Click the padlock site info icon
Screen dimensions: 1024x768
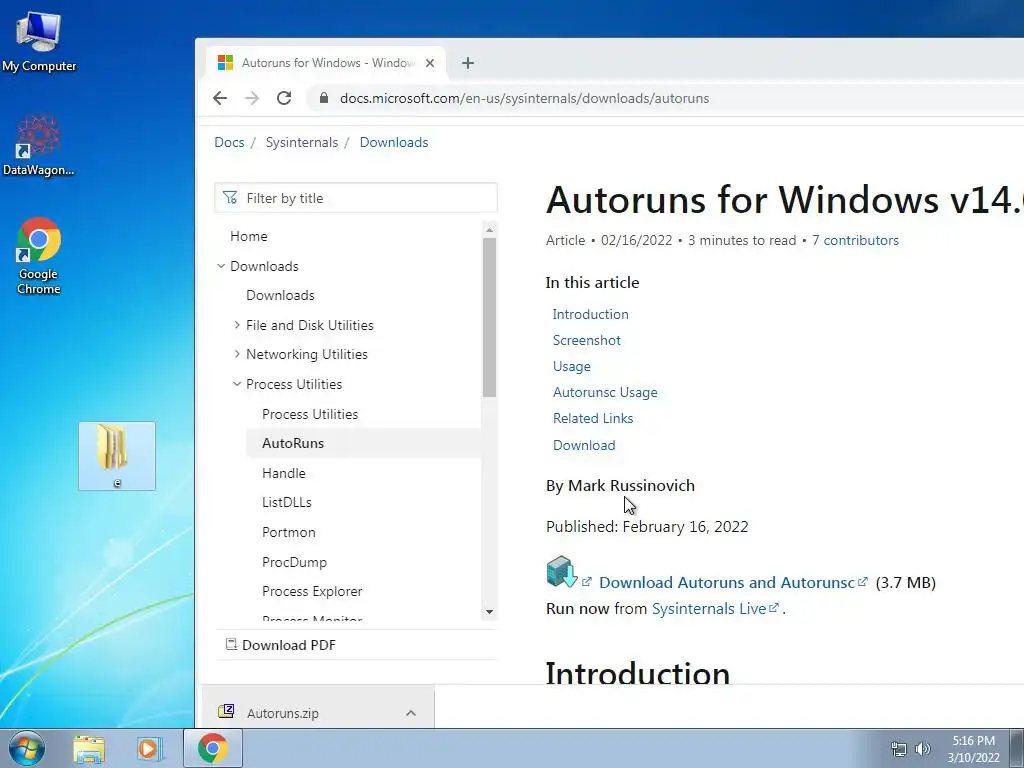[323, 98]
